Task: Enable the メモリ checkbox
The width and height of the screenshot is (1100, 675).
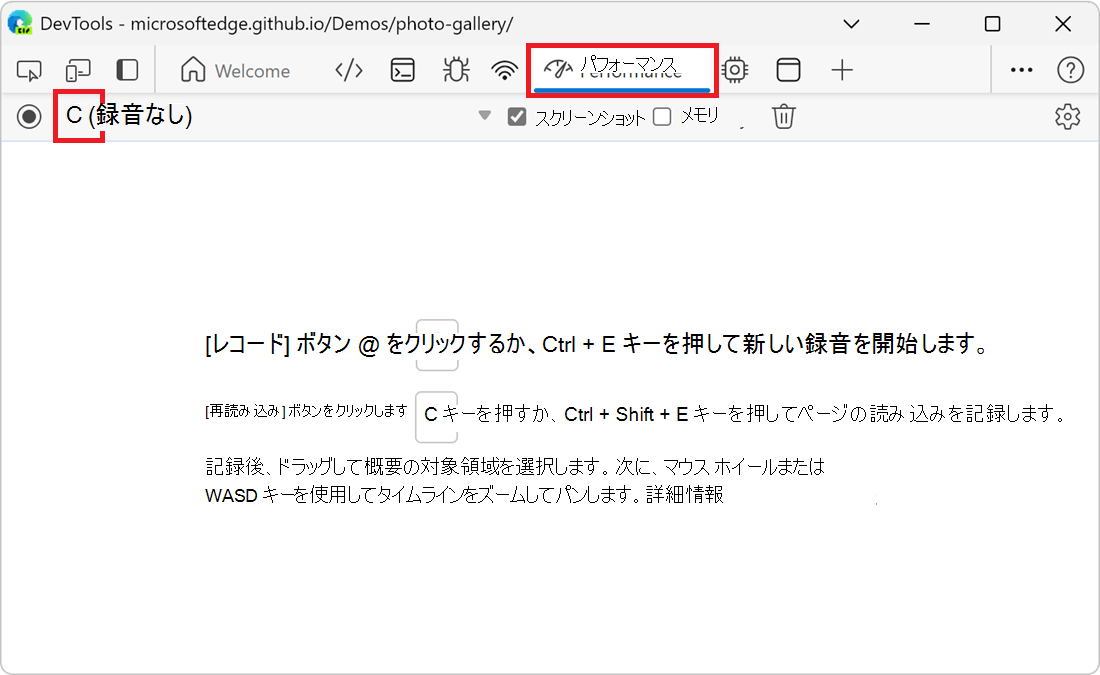Action: pyautogui.click(x=662, y=117)
